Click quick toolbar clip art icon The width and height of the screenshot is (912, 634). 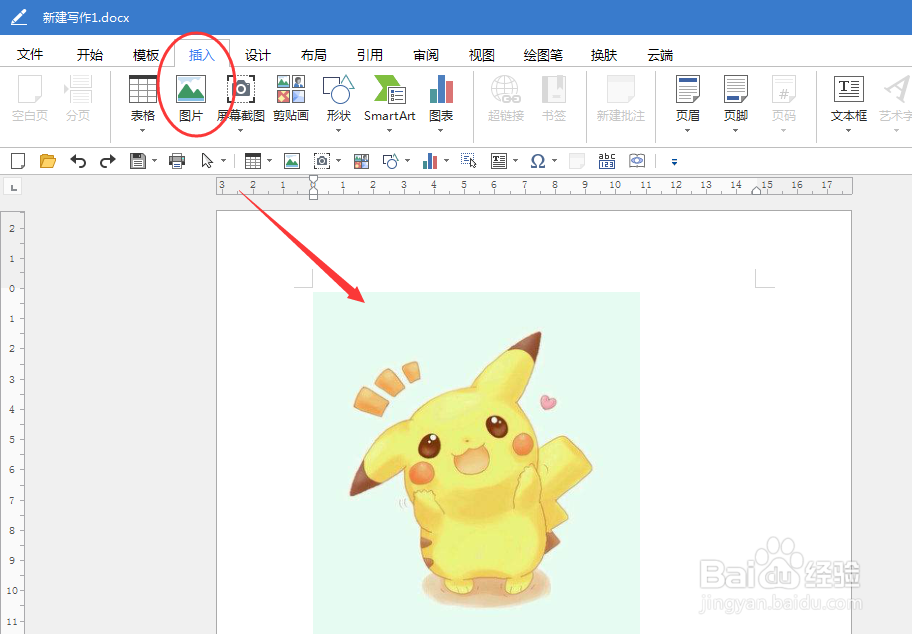361,161
